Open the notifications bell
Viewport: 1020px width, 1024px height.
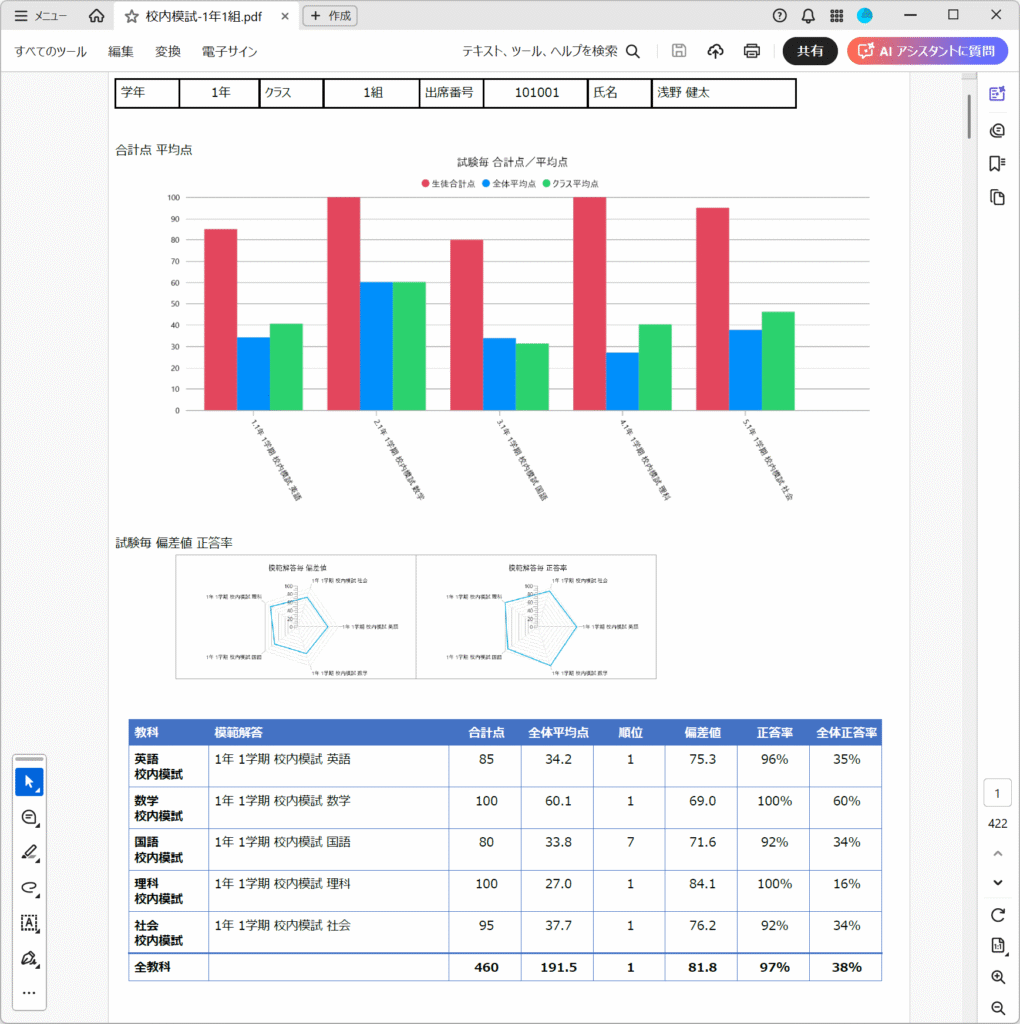click(808, 15)
